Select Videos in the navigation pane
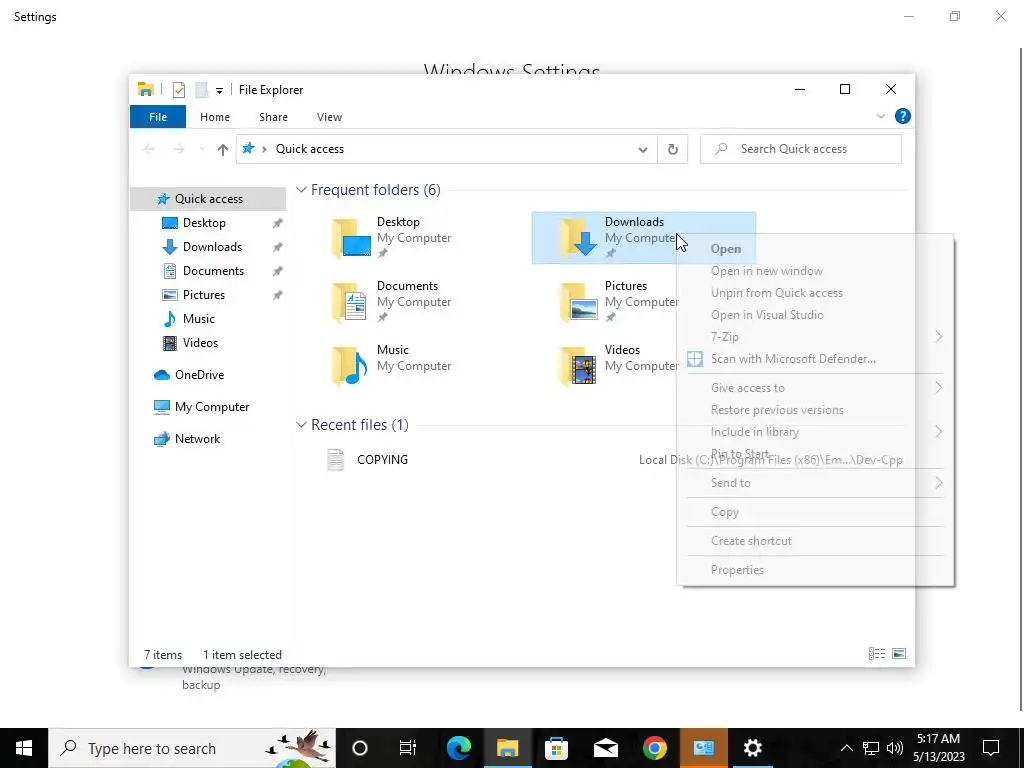This screenshot has width=1024, height=768. click(x=200, y=343)
